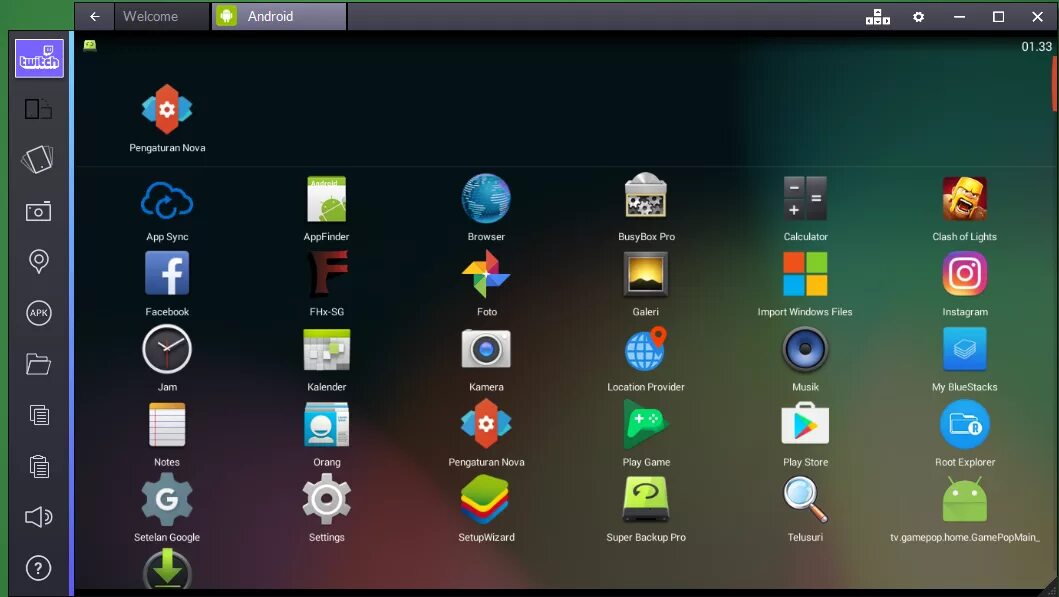The height and width of the screenshot is (597, 1059).
Task: Open the AppFinder app
Action: pos(326,208)
